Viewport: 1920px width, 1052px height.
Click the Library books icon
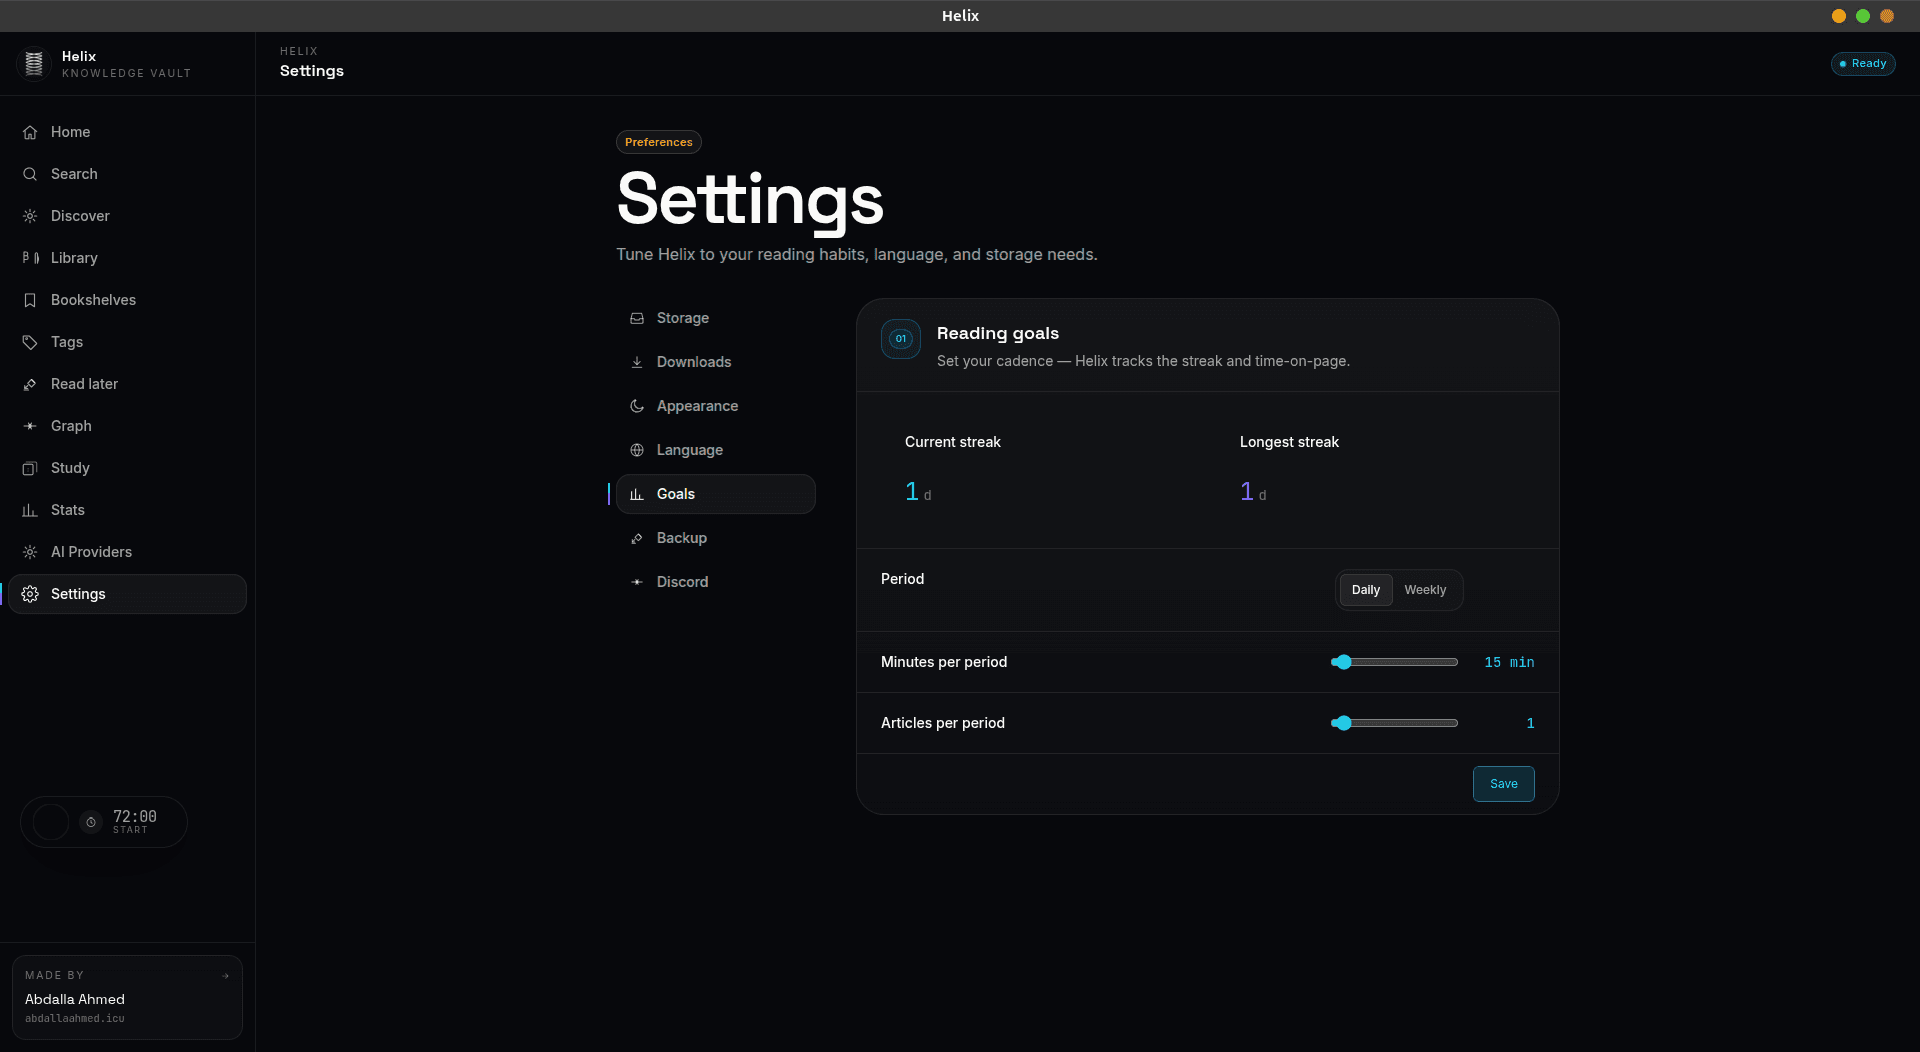(x=30, y=258)
